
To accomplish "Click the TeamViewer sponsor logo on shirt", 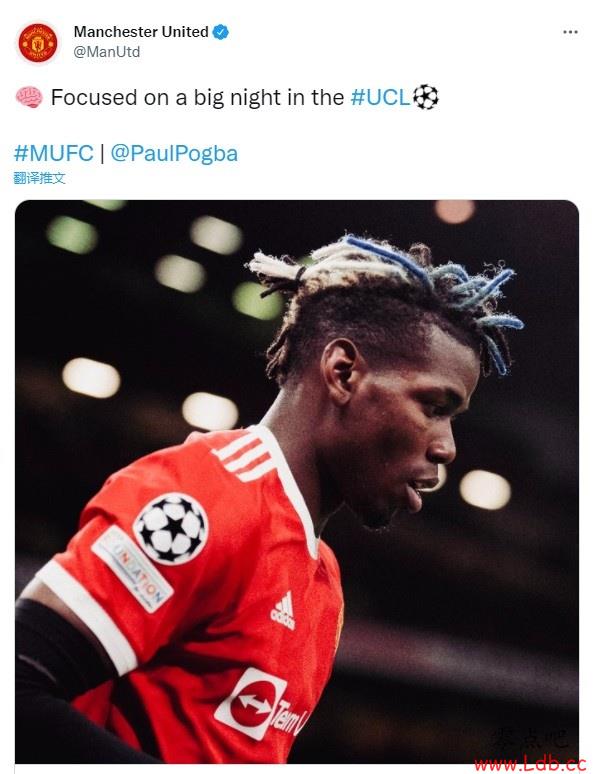I will tap(260, 706).
